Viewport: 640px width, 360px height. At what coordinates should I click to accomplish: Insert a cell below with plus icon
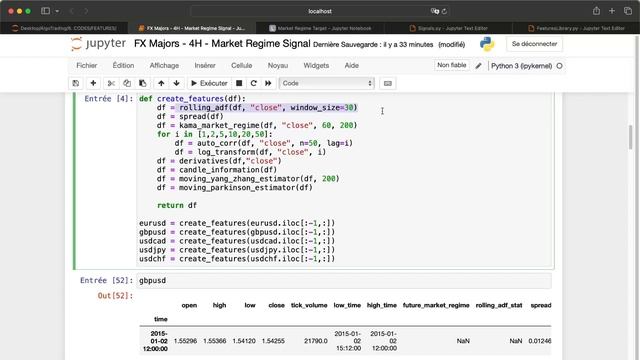coord(93,83)
